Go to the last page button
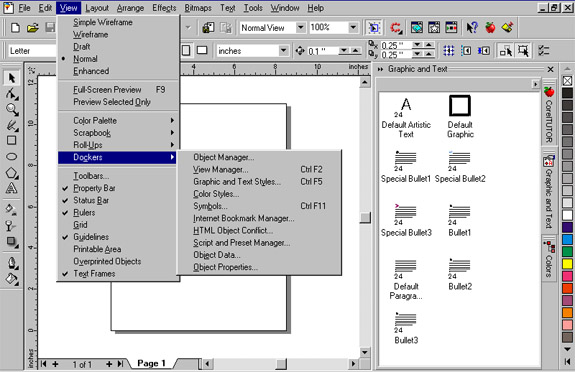Screen dimensions: 575x372 pos(120,364)
